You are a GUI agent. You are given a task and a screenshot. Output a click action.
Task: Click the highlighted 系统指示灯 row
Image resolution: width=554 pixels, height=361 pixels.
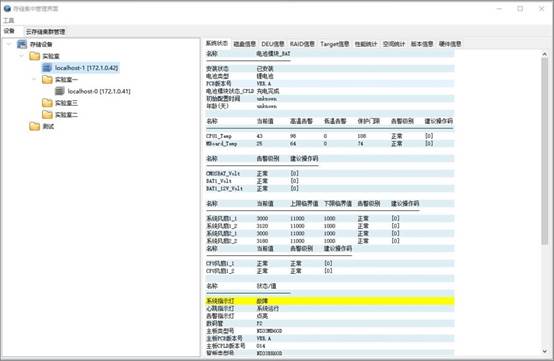(330, 301)
